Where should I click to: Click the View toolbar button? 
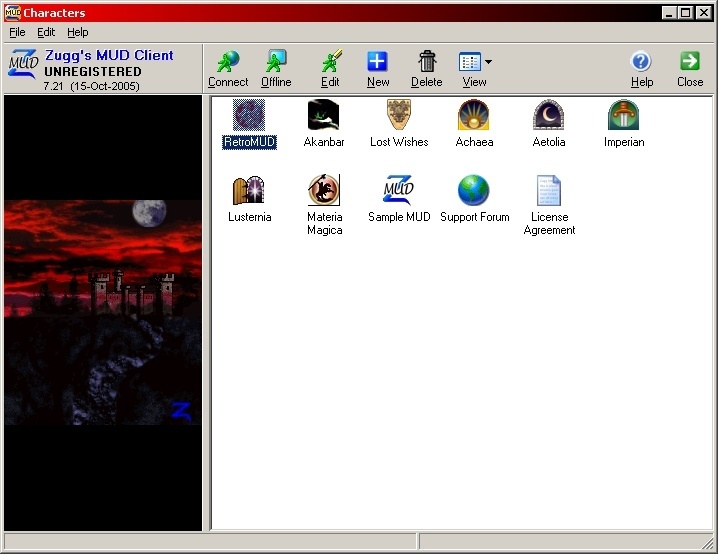[474, 69]
